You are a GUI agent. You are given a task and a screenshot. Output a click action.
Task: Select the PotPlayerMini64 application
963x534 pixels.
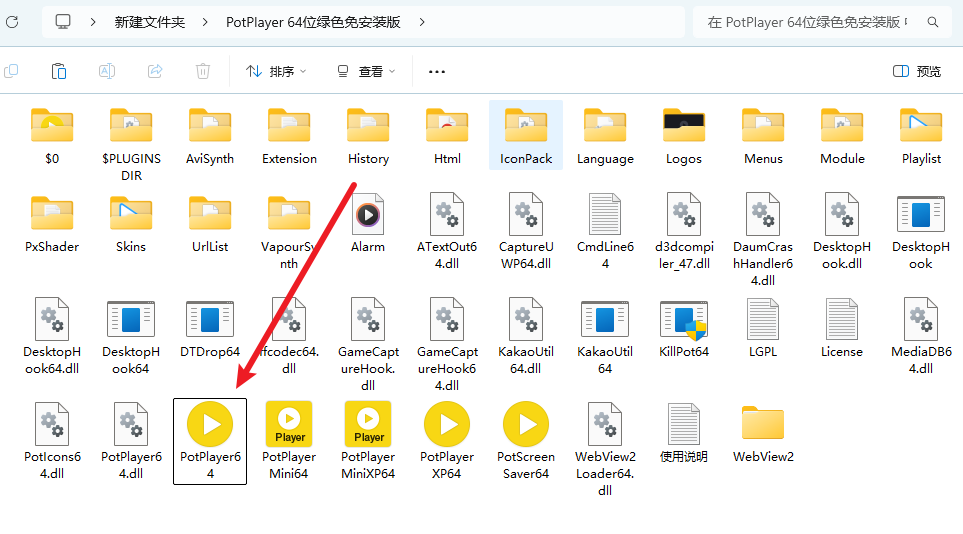(289, 442)
